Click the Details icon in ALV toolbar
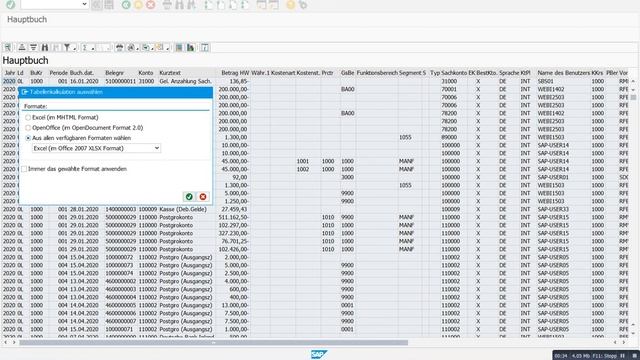 [8, 48]
